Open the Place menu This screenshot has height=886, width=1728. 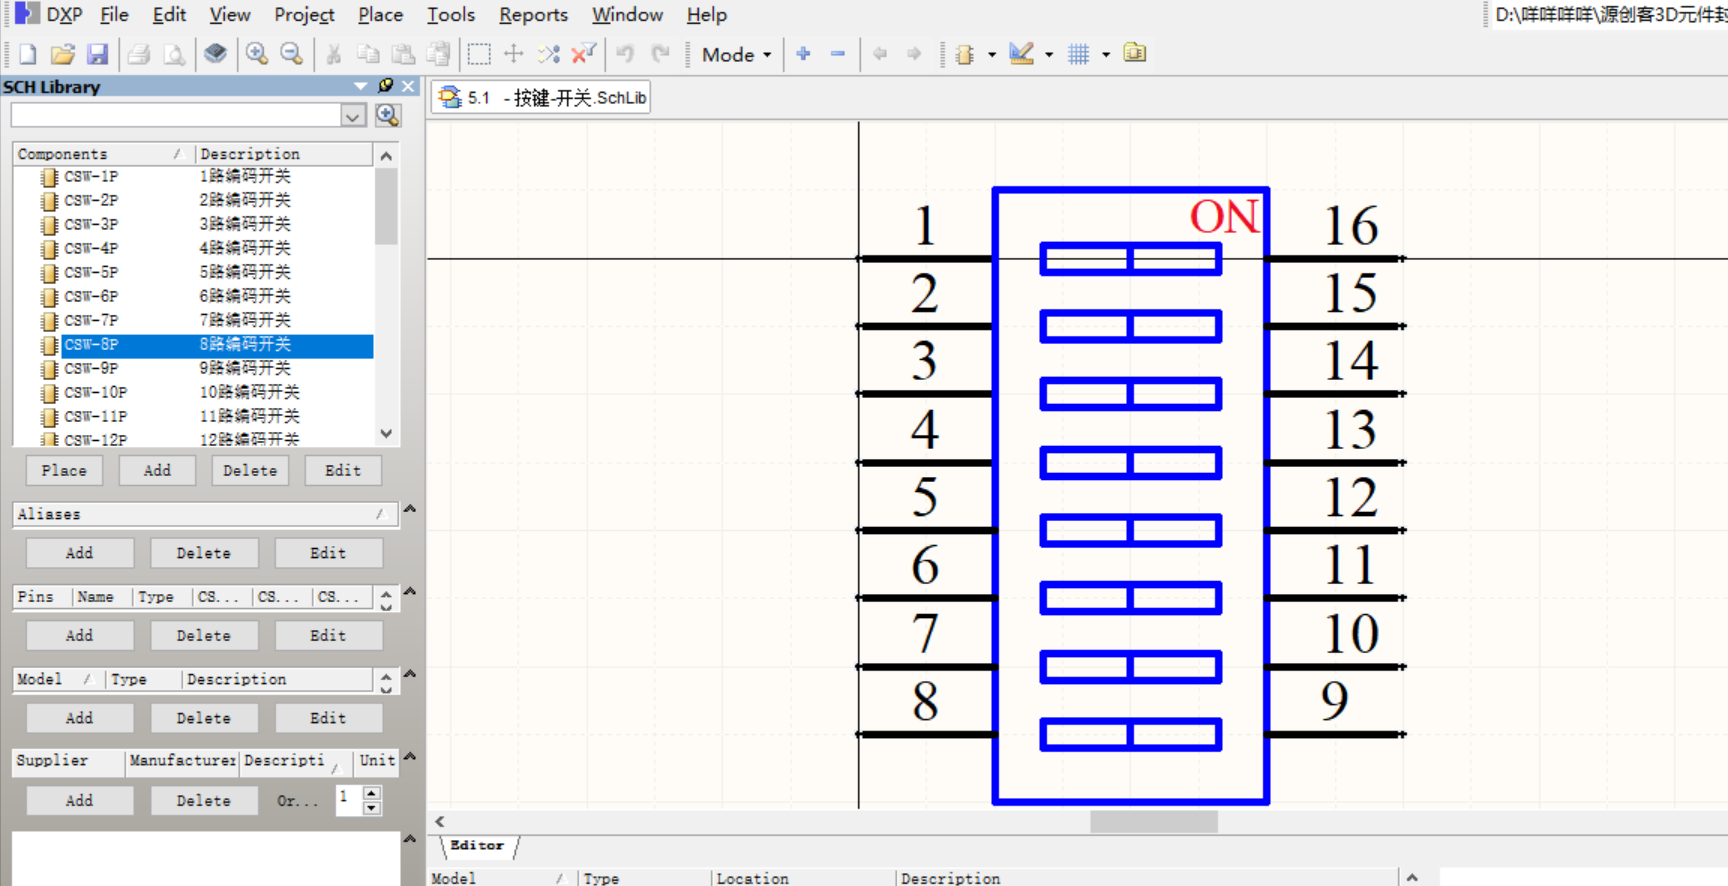coord(380,15)
